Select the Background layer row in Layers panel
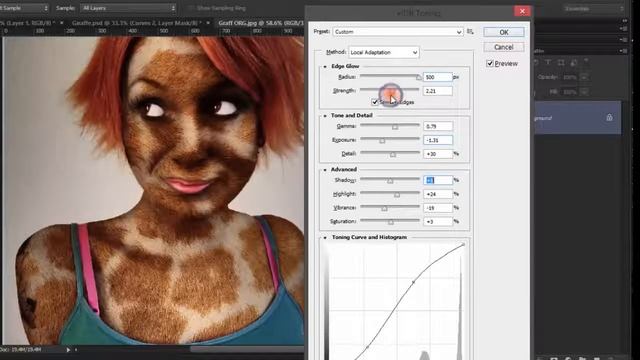 pos(578,118)
